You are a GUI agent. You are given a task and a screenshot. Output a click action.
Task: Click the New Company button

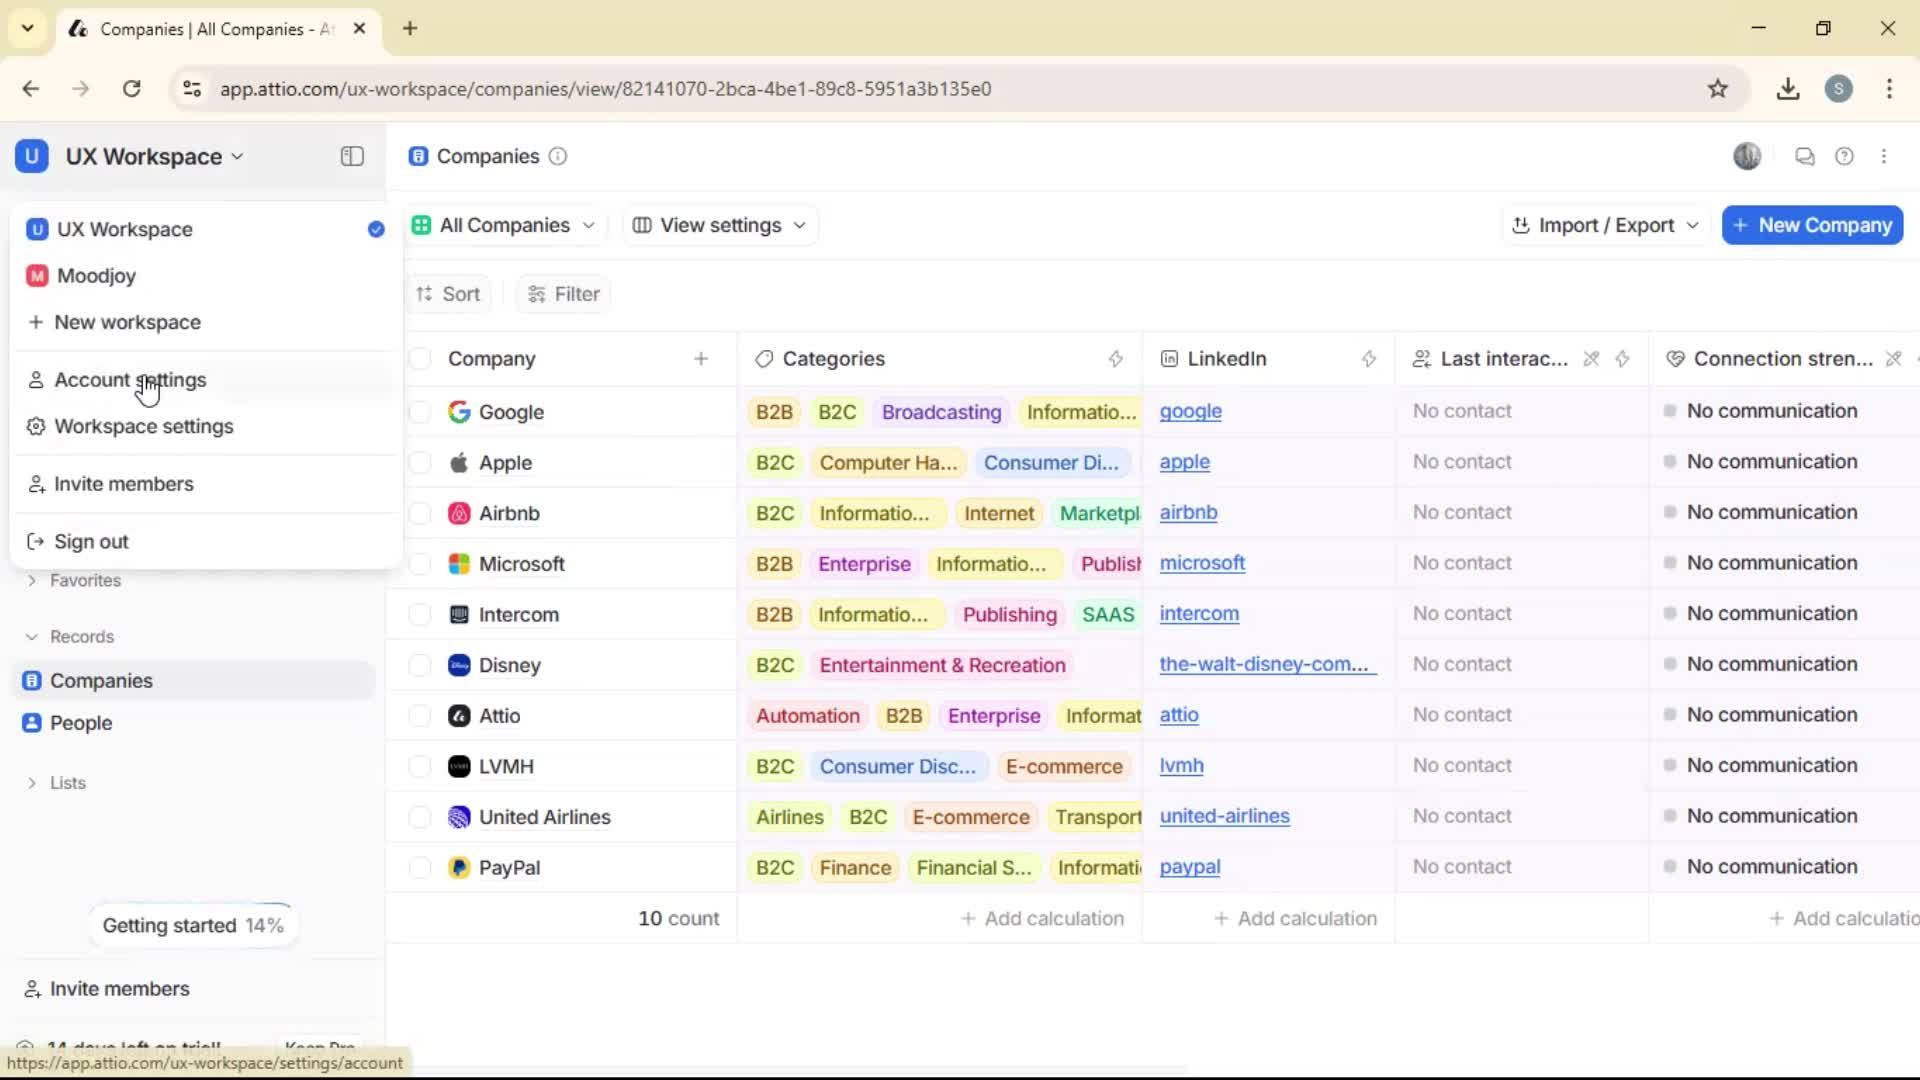pos(1812,225)
